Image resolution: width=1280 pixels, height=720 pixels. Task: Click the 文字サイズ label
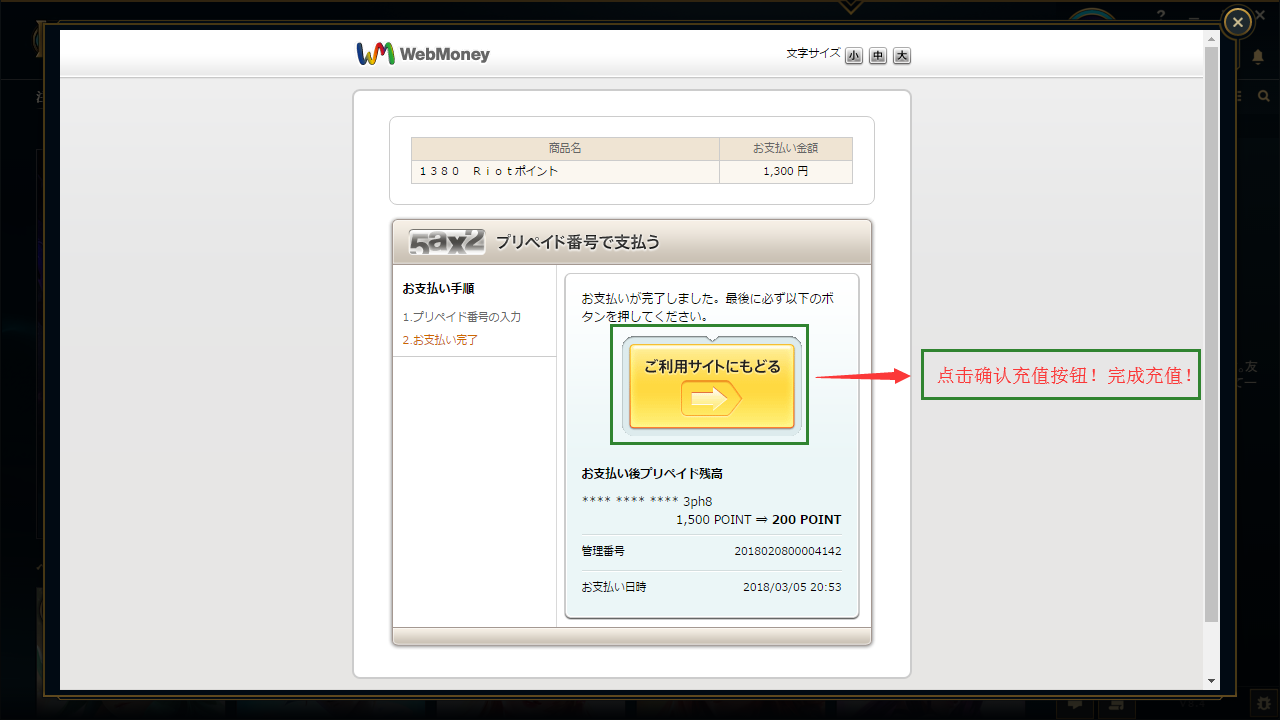[813, 54]
